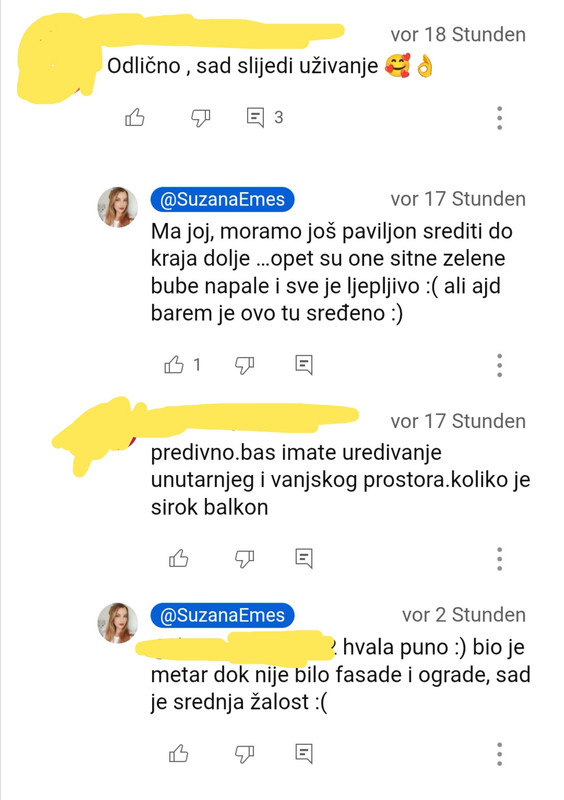Reply to the 'srednja žalost' comment

pyautogui.click(x=304, y=753)
